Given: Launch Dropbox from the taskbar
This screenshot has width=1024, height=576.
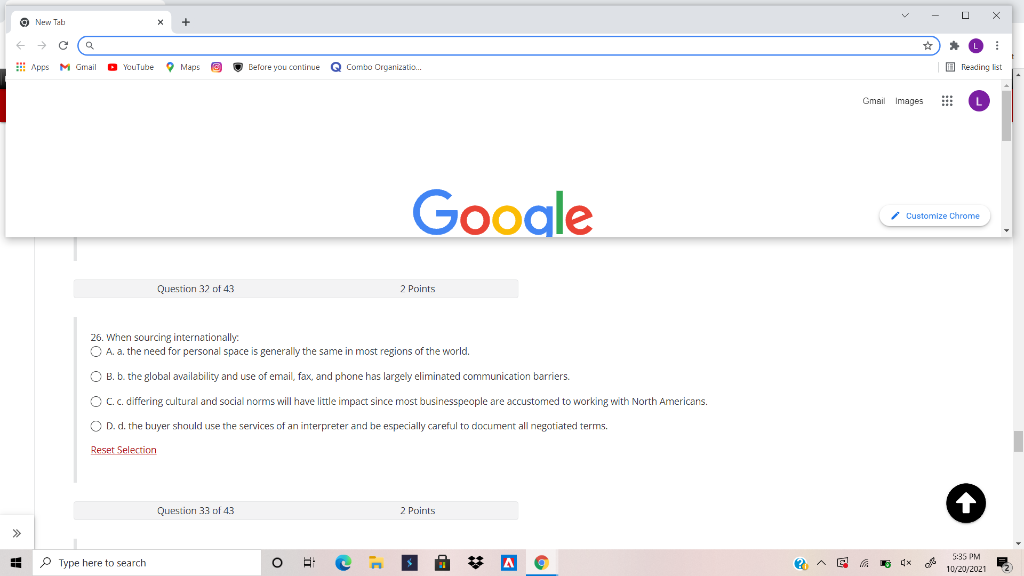Looking at the screenshot, I should 475,562.
